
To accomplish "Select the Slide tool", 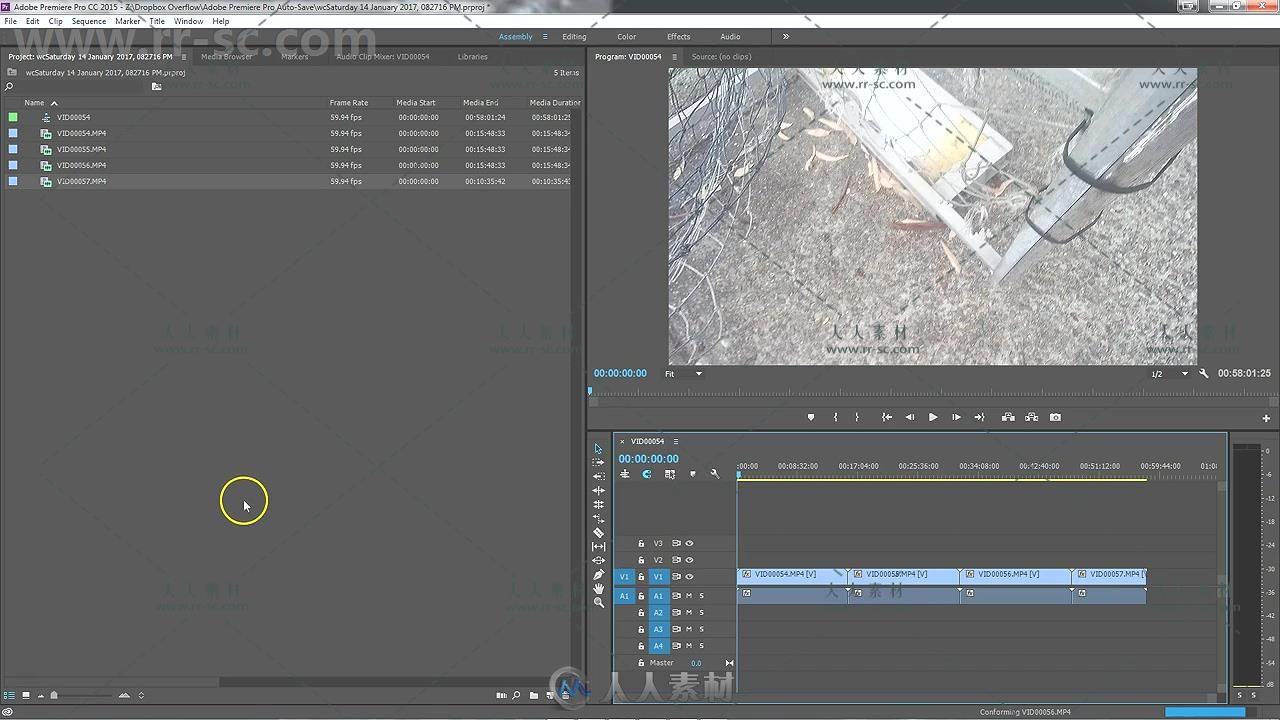I will click(599, 560).
